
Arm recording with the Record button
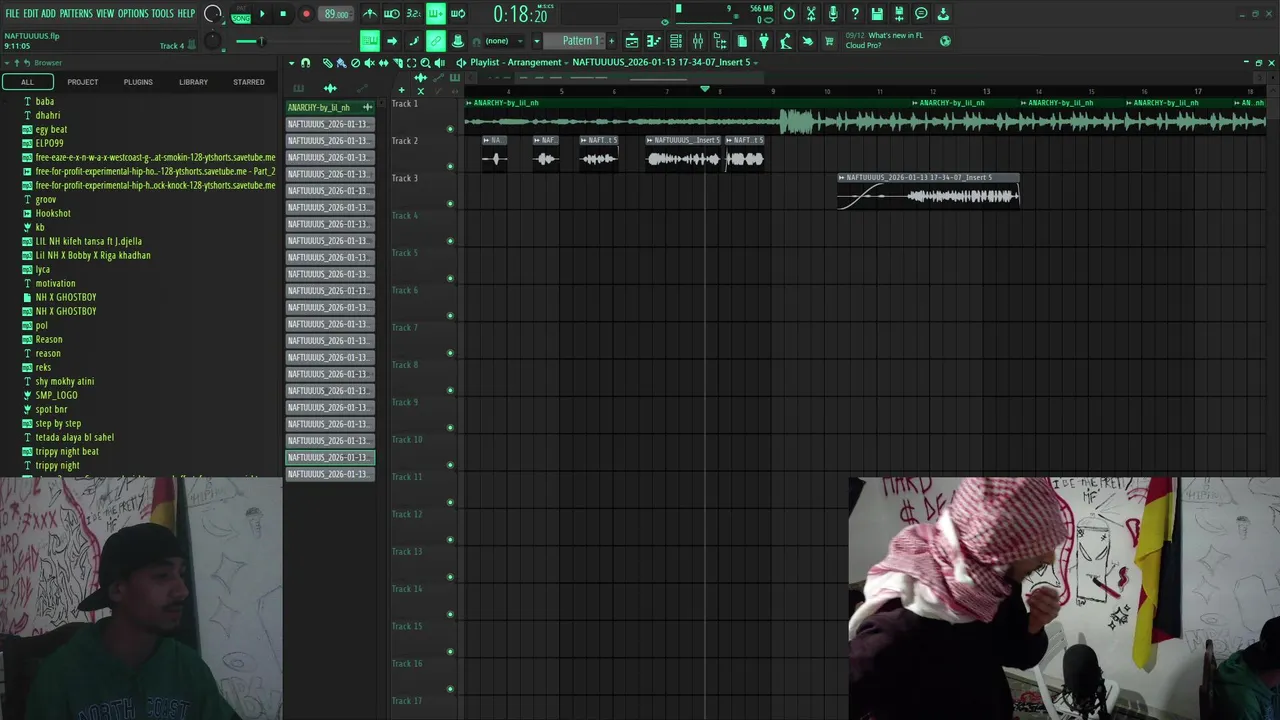[306, 14]
